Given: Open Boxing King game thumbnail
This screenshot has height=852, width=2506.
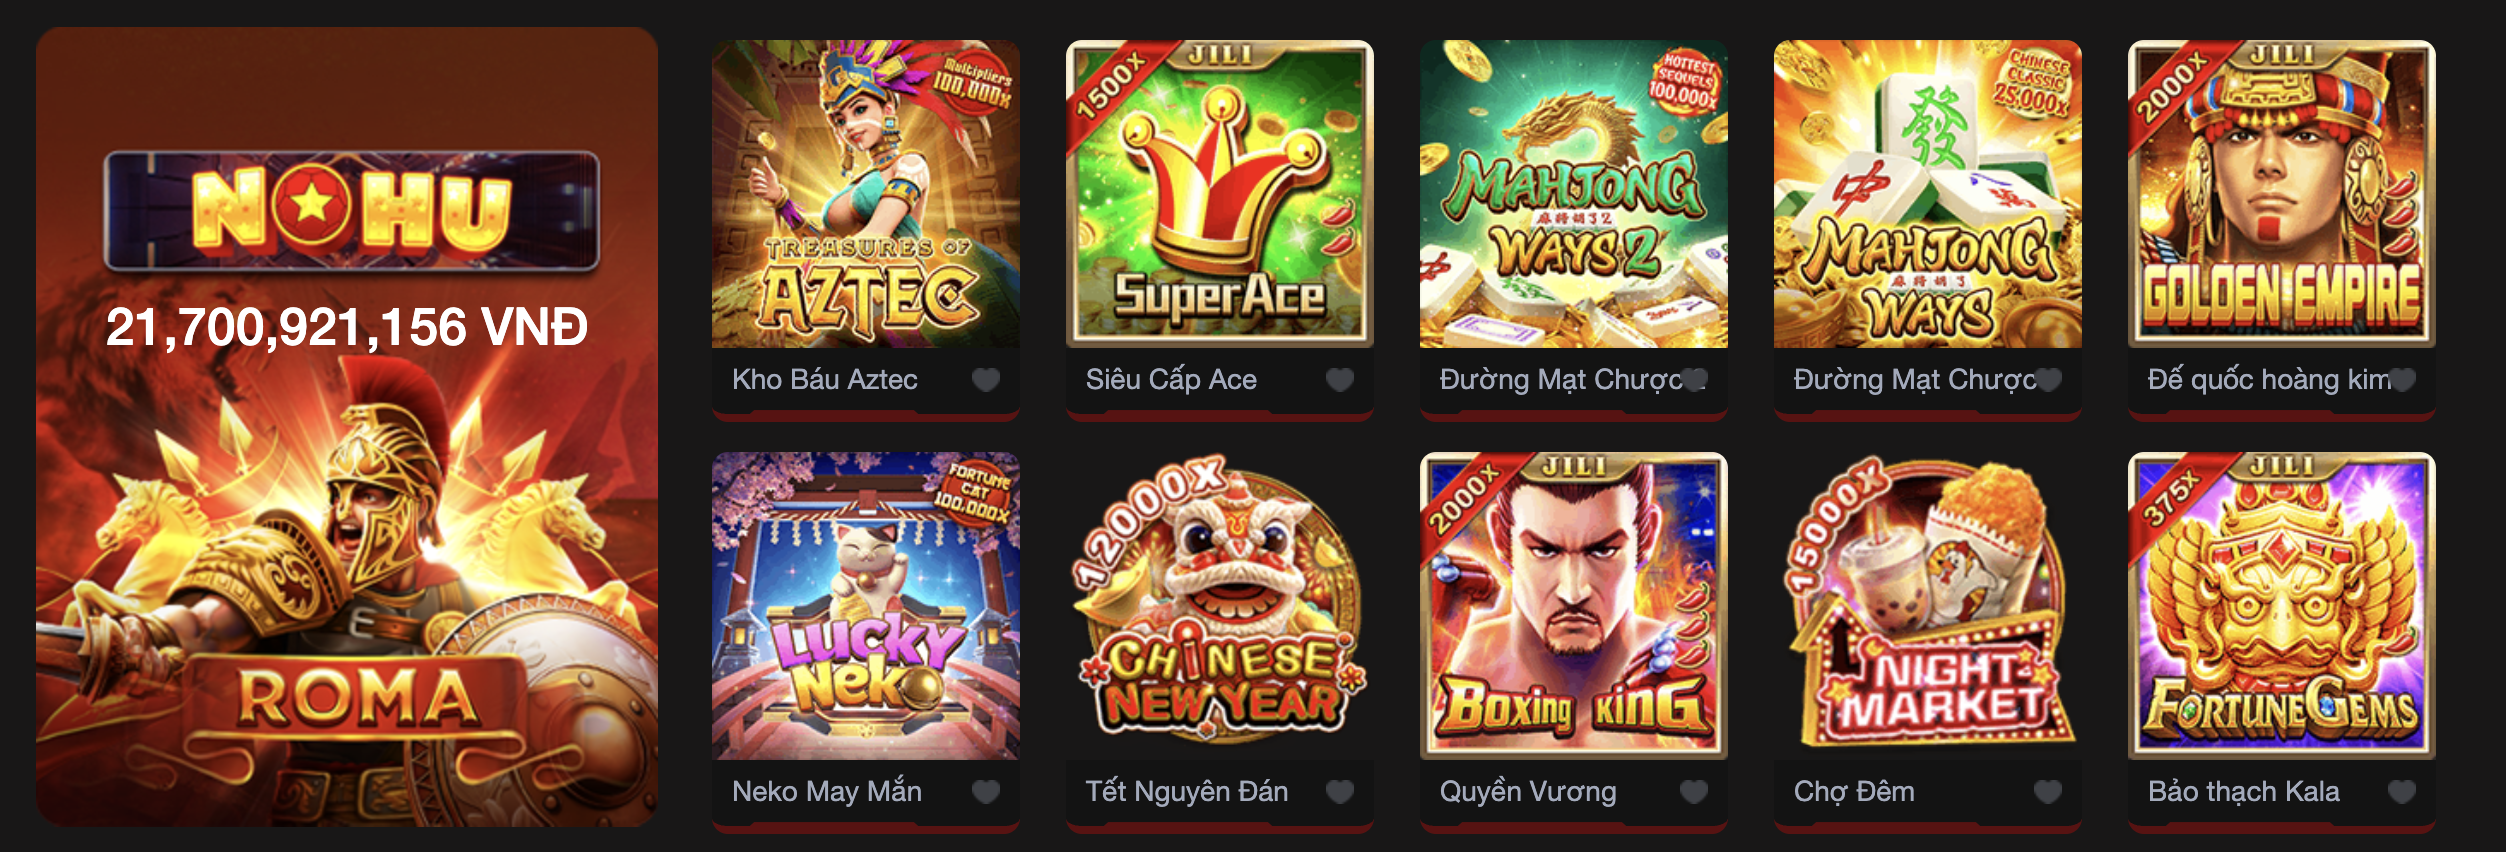Looking at the screenshot, I should point(1574,606).
